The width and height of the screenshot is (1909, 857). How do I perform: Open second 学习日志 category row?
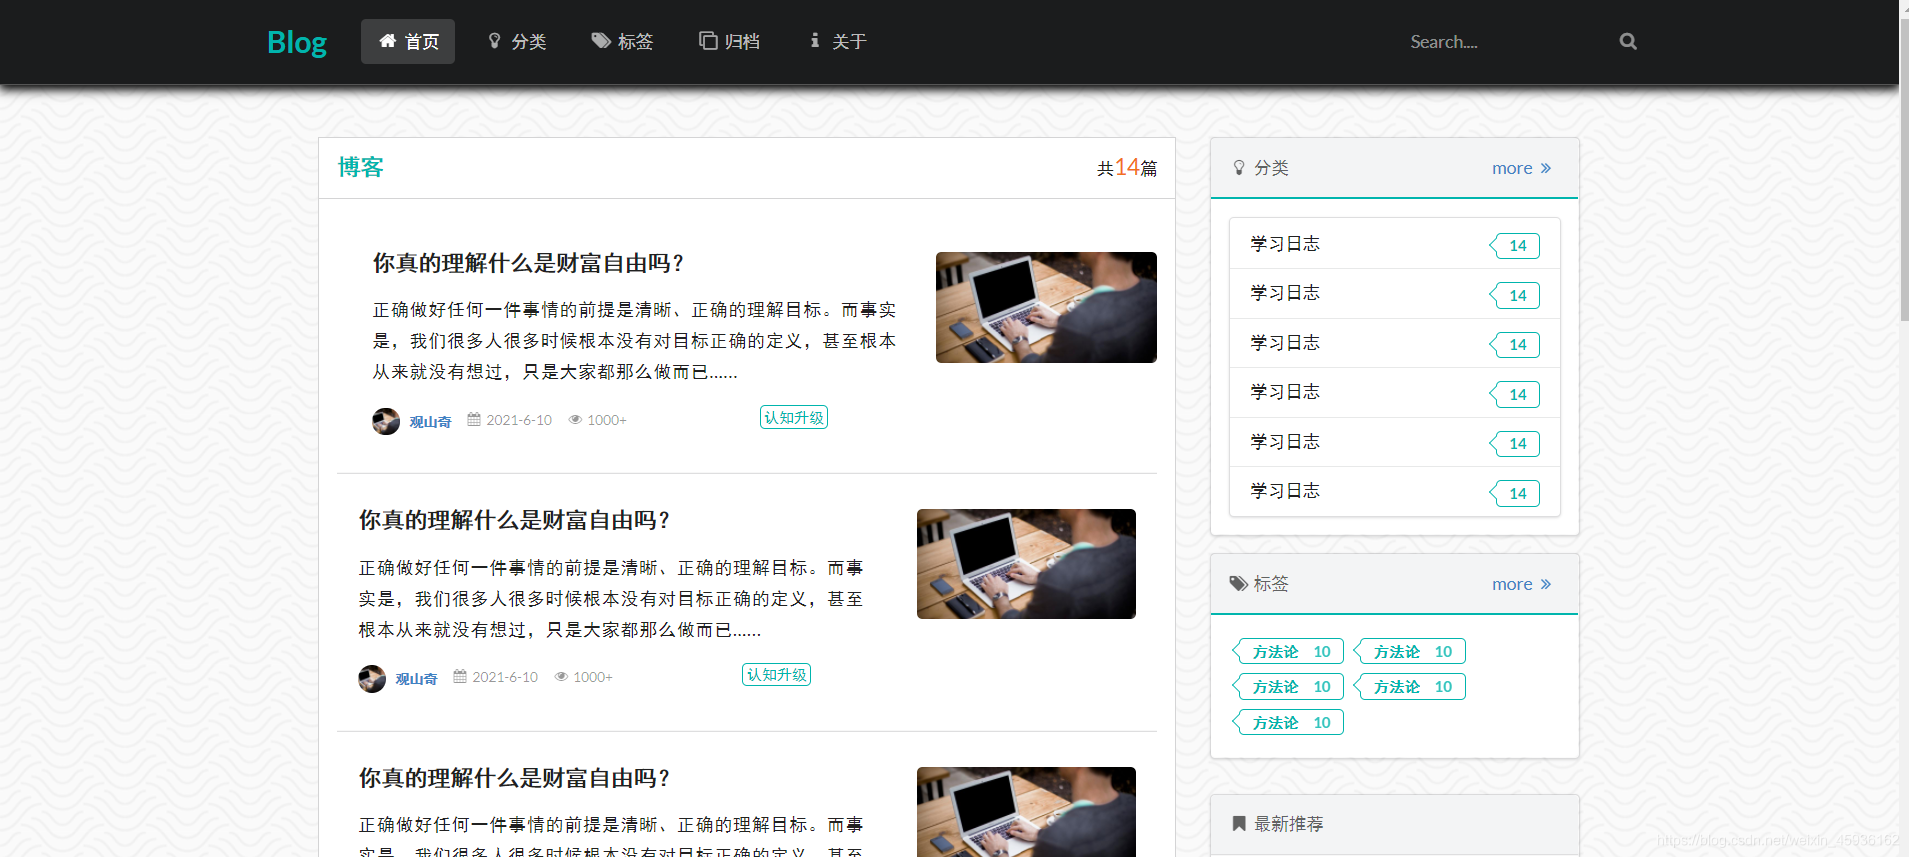point(1394,294)
